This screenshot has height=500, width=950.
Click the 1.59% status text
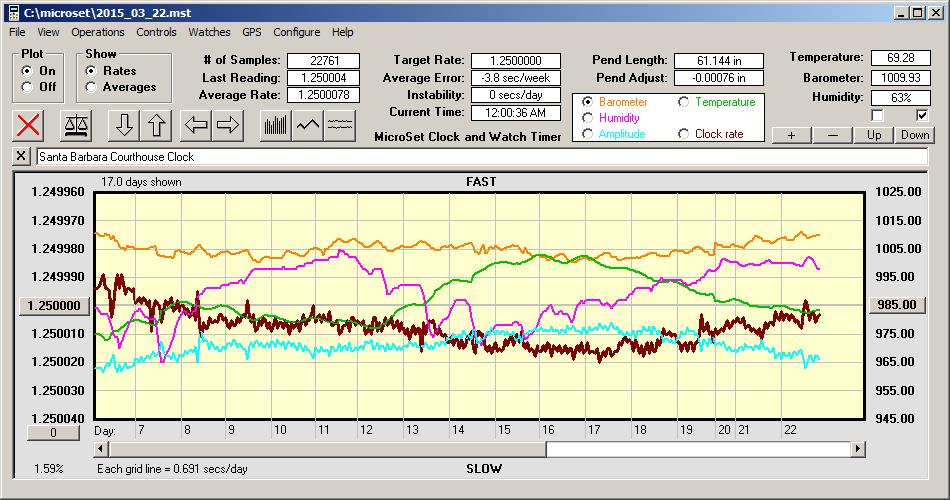pos(48,468)
